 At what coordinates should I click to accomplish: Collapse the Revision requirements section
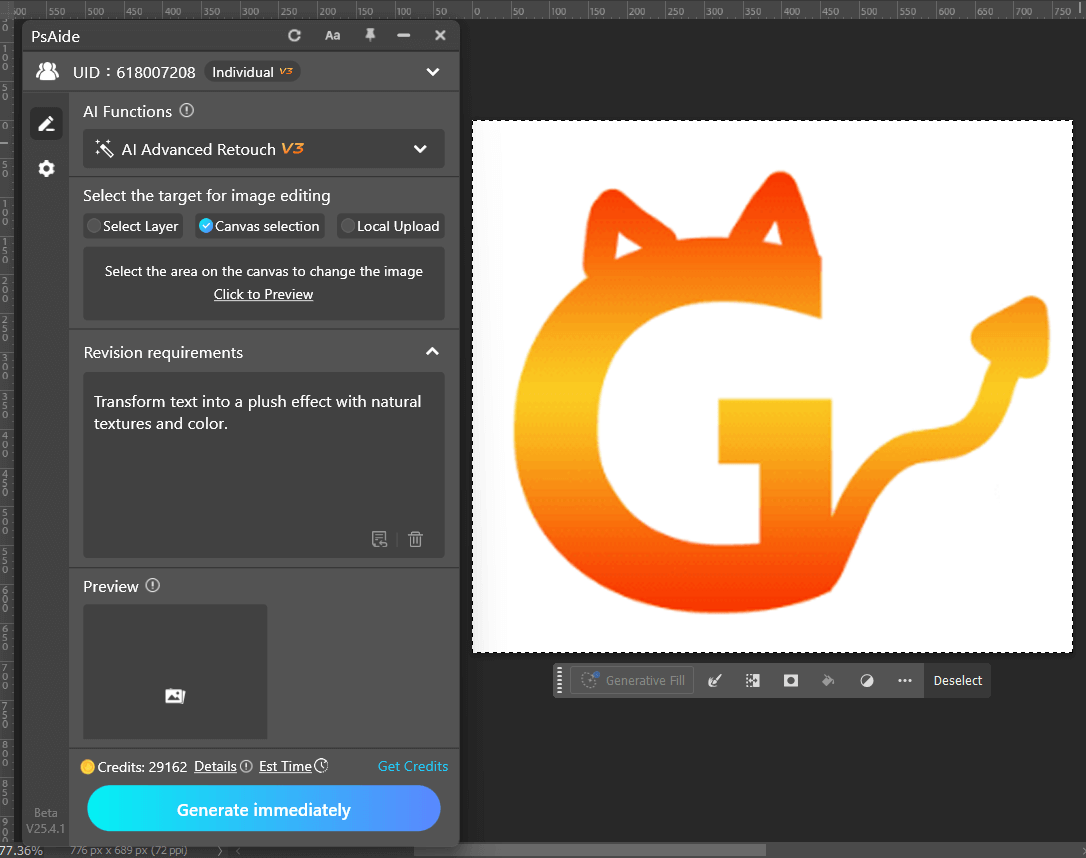pyautogui.click(x=432, y=352)
